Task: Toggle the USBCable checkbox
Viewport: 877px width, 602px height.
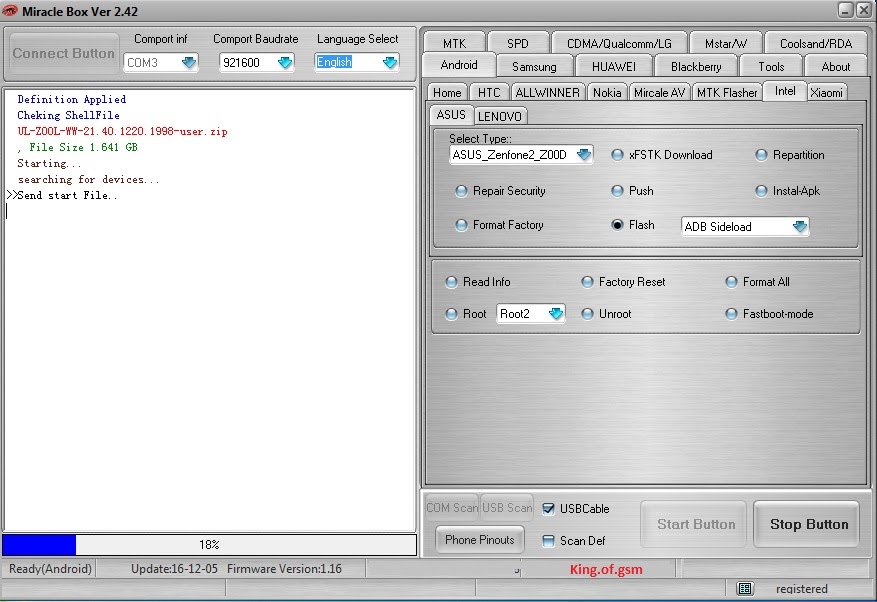Action: [x=548, y=509]
